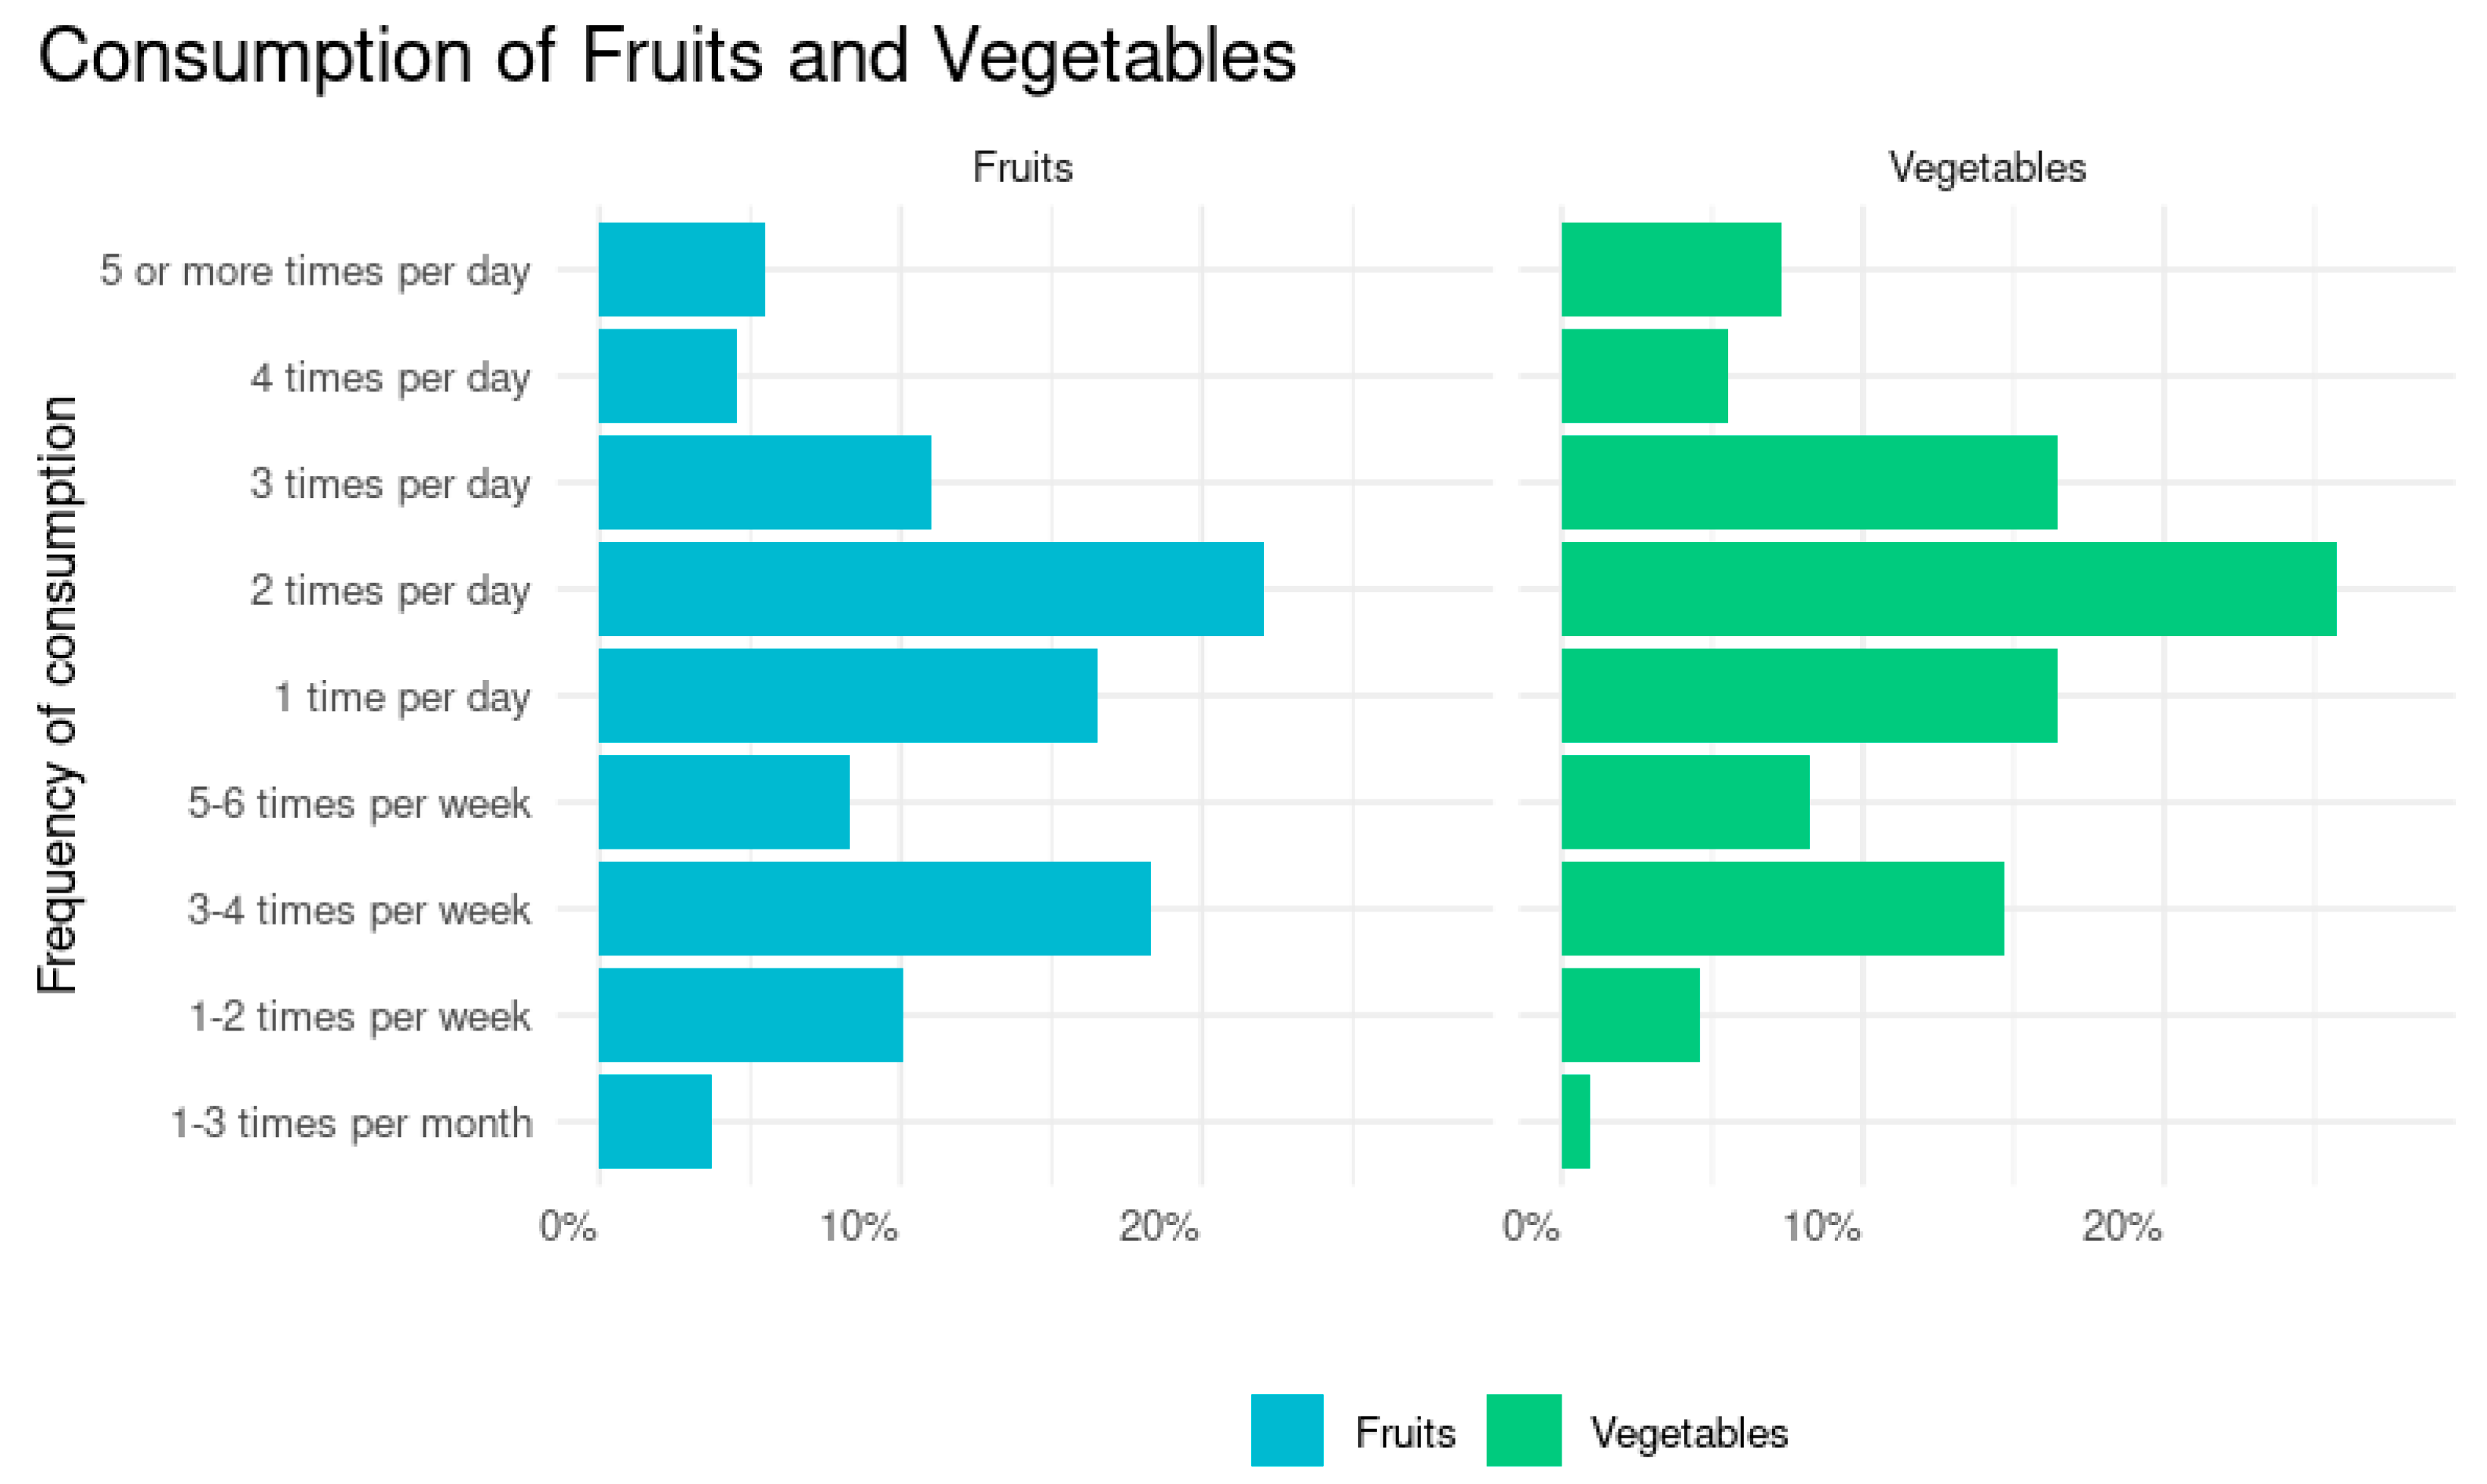Click the blue Fruits legend swatch
The height and width of the screenshot is (1484, 2487).
(1286, 1430)
